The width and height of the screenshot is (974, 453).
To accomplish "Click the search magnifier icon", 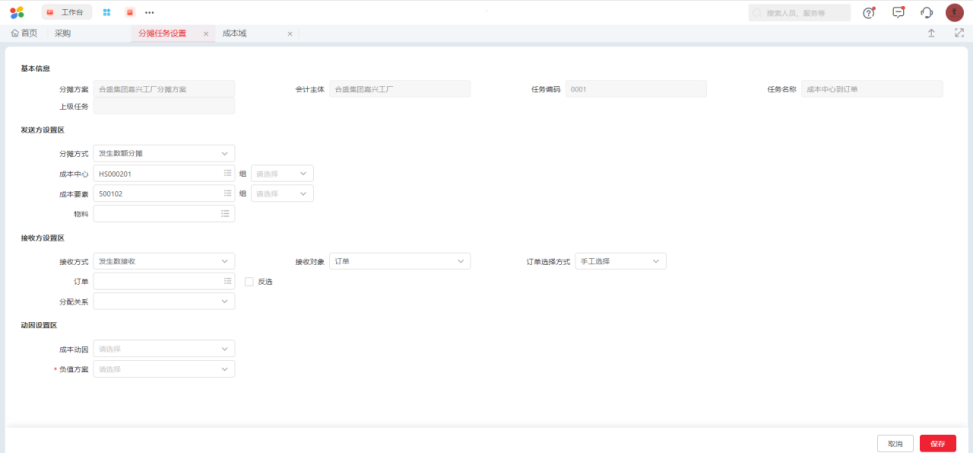I will coord(757,12).
